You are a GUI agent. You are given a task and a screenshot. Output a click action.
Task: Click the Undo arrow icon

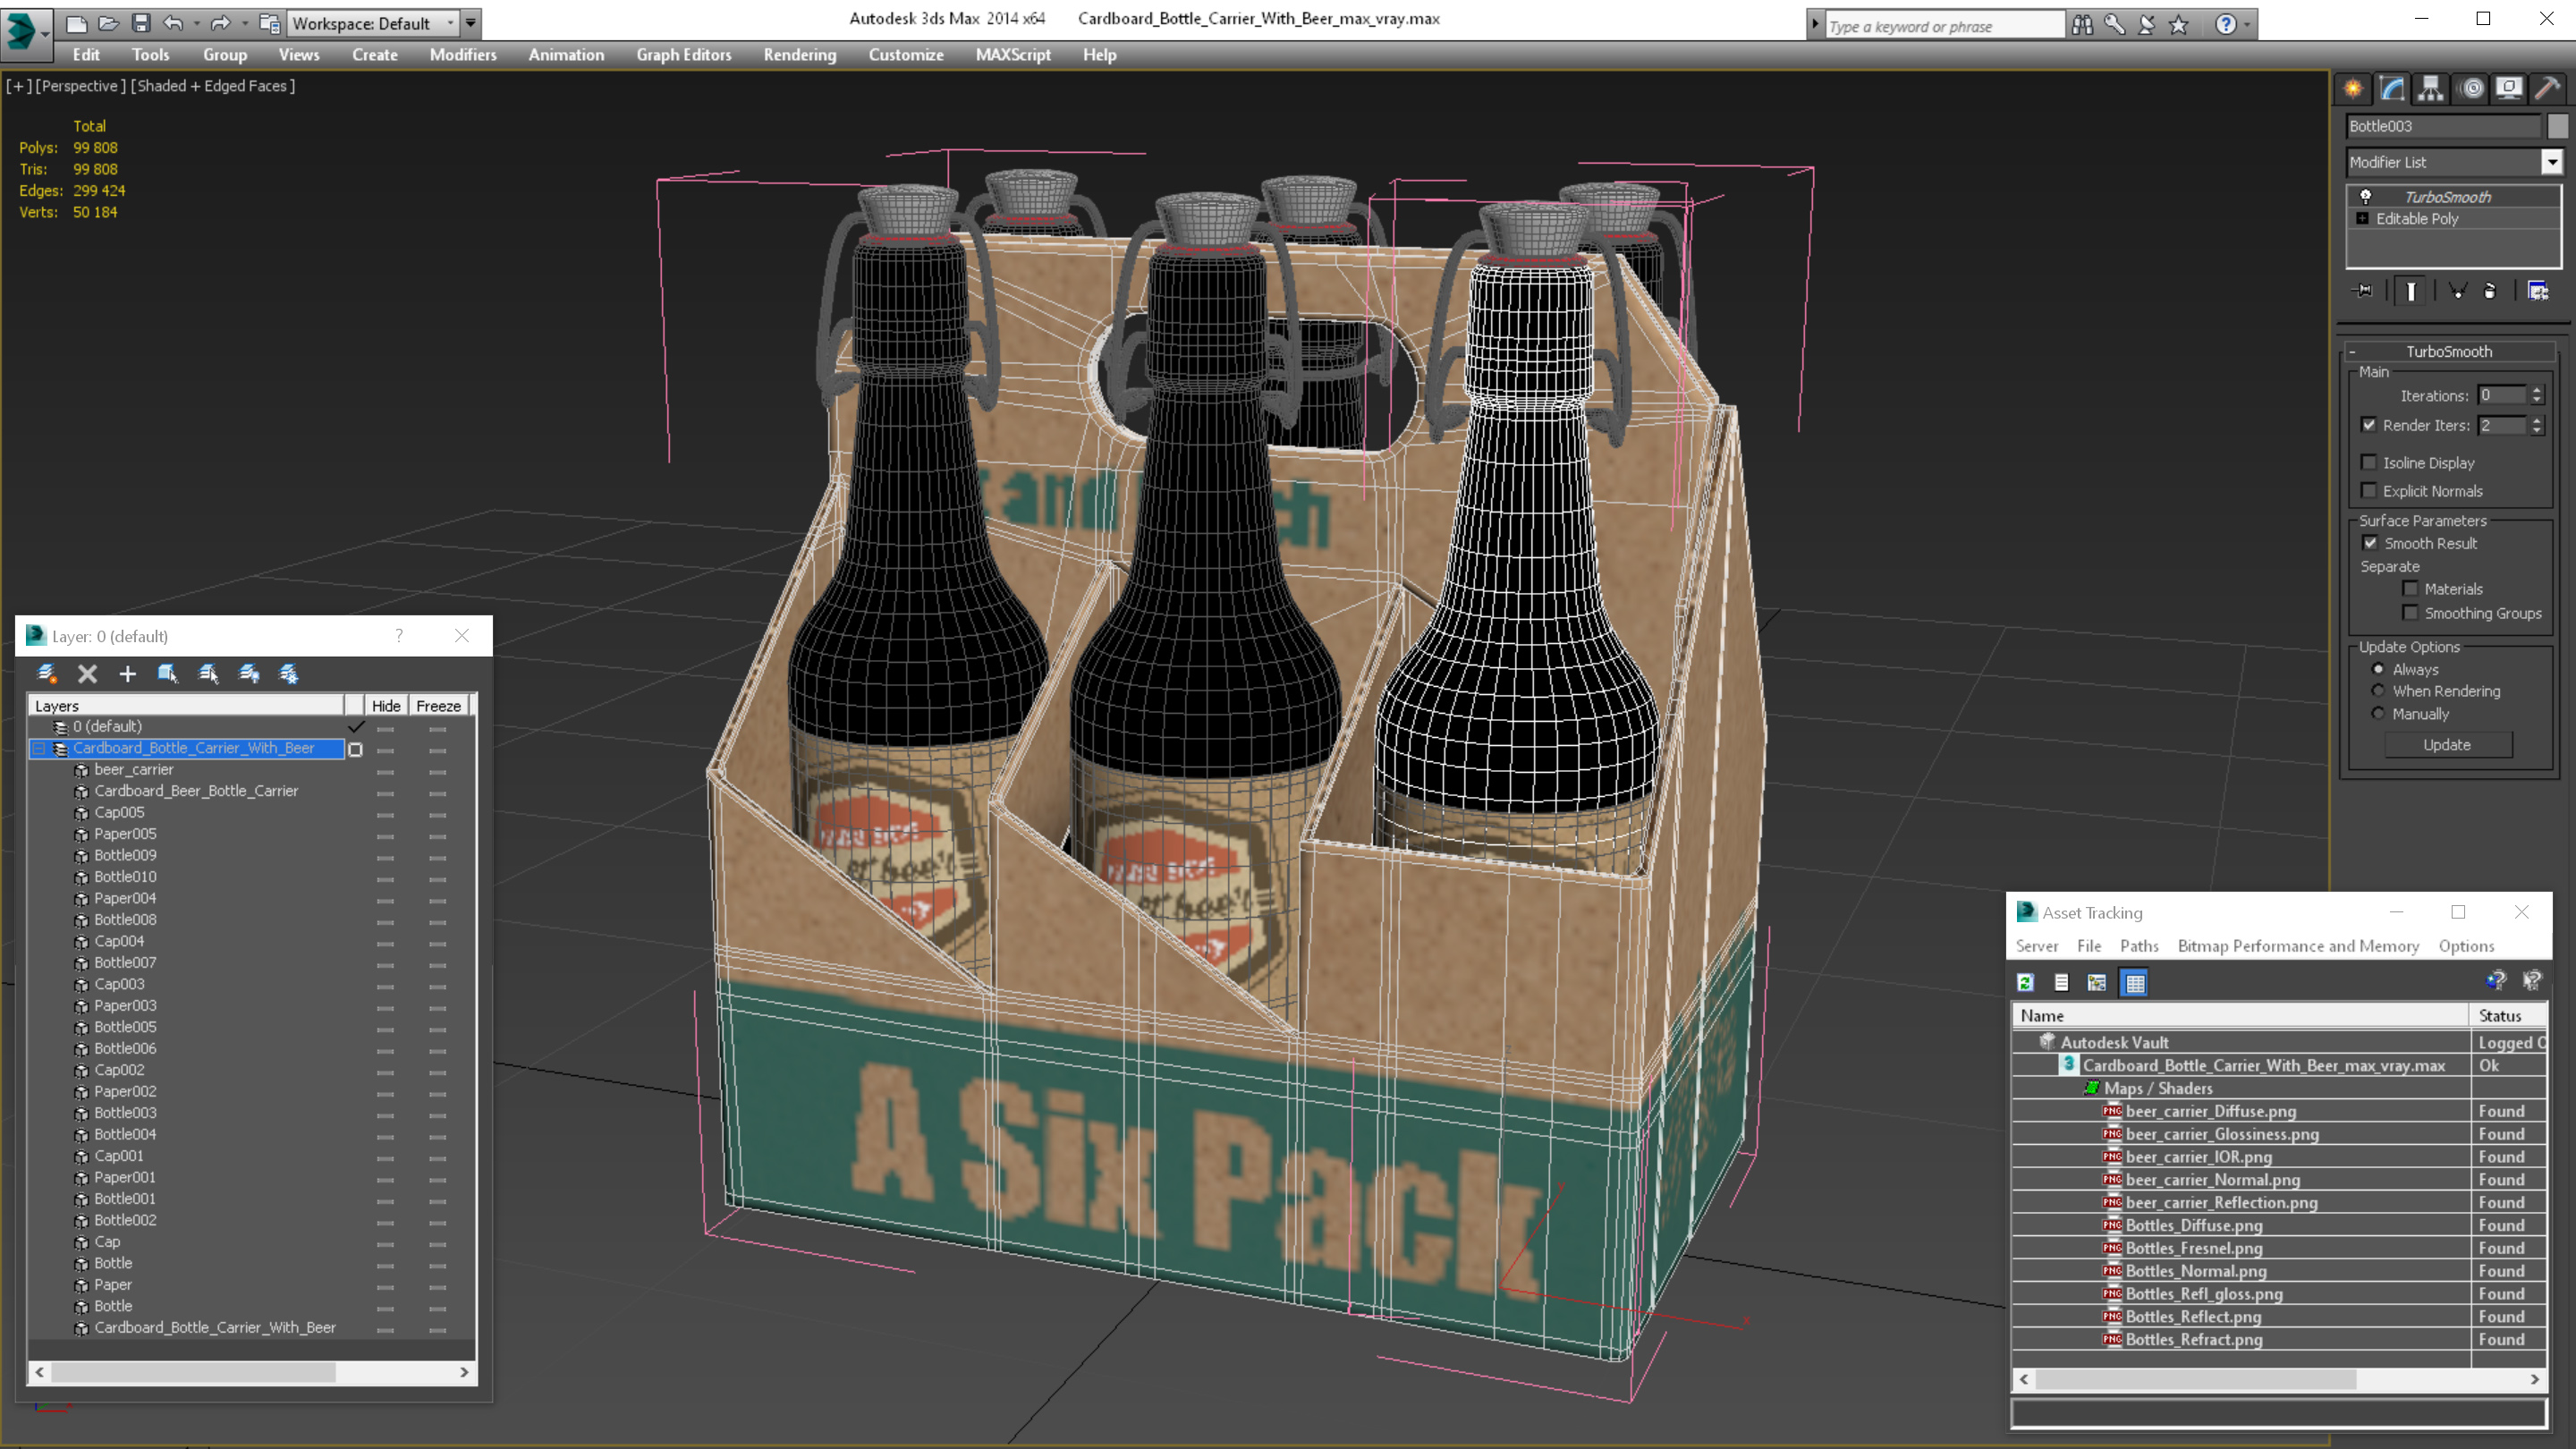(x=174, y=23)
